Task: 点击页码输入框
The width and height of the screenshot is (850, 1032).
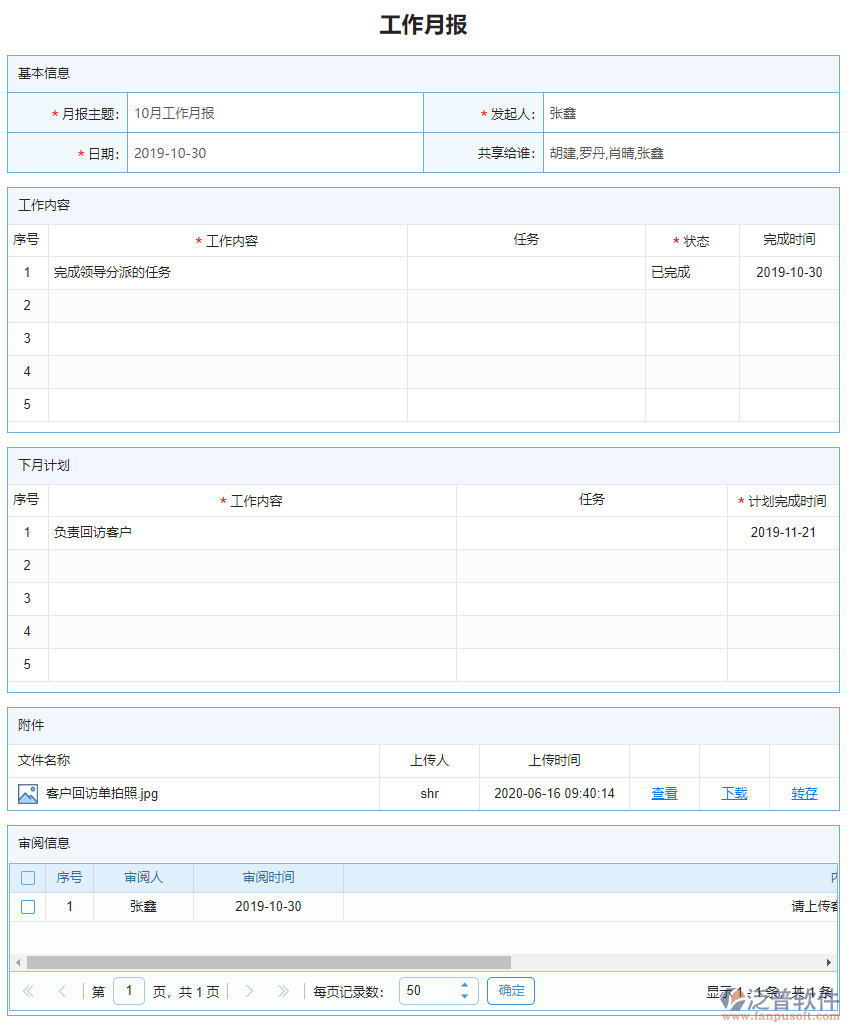Action: tap(129, 990)
